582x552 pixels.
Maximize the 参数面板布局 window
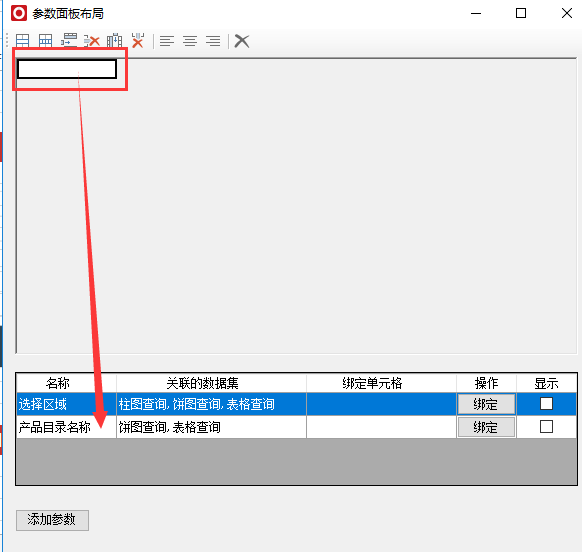[x=521, y=13]
